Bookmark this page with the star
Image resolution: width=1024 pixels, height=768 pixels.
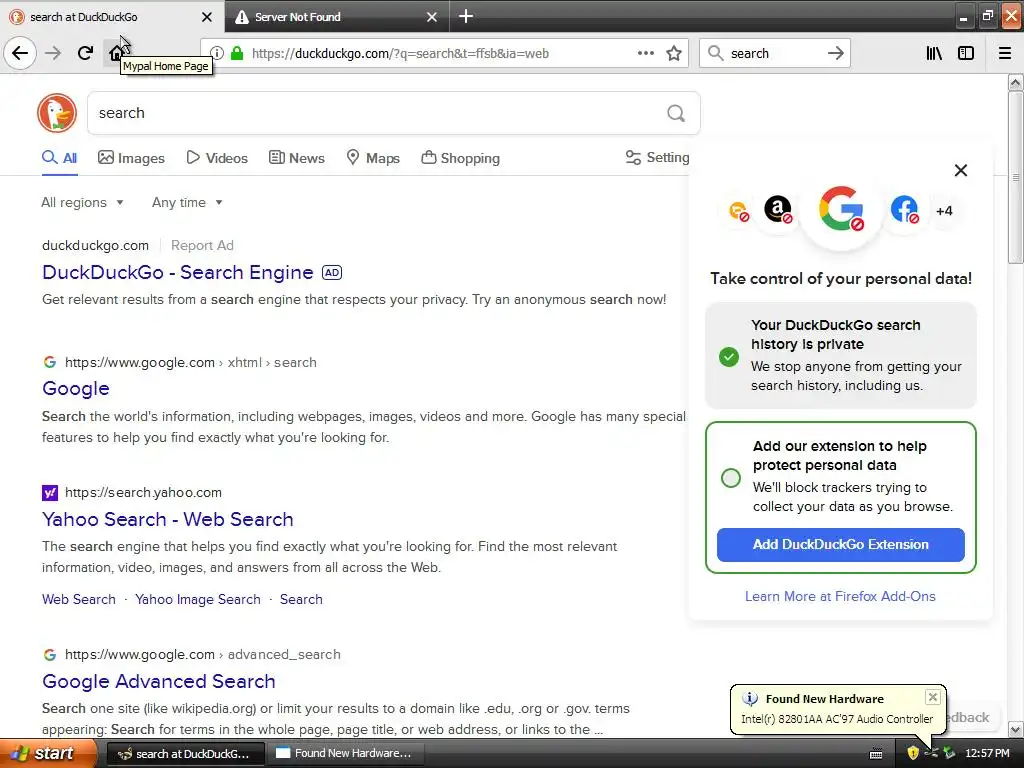point(674,53)
